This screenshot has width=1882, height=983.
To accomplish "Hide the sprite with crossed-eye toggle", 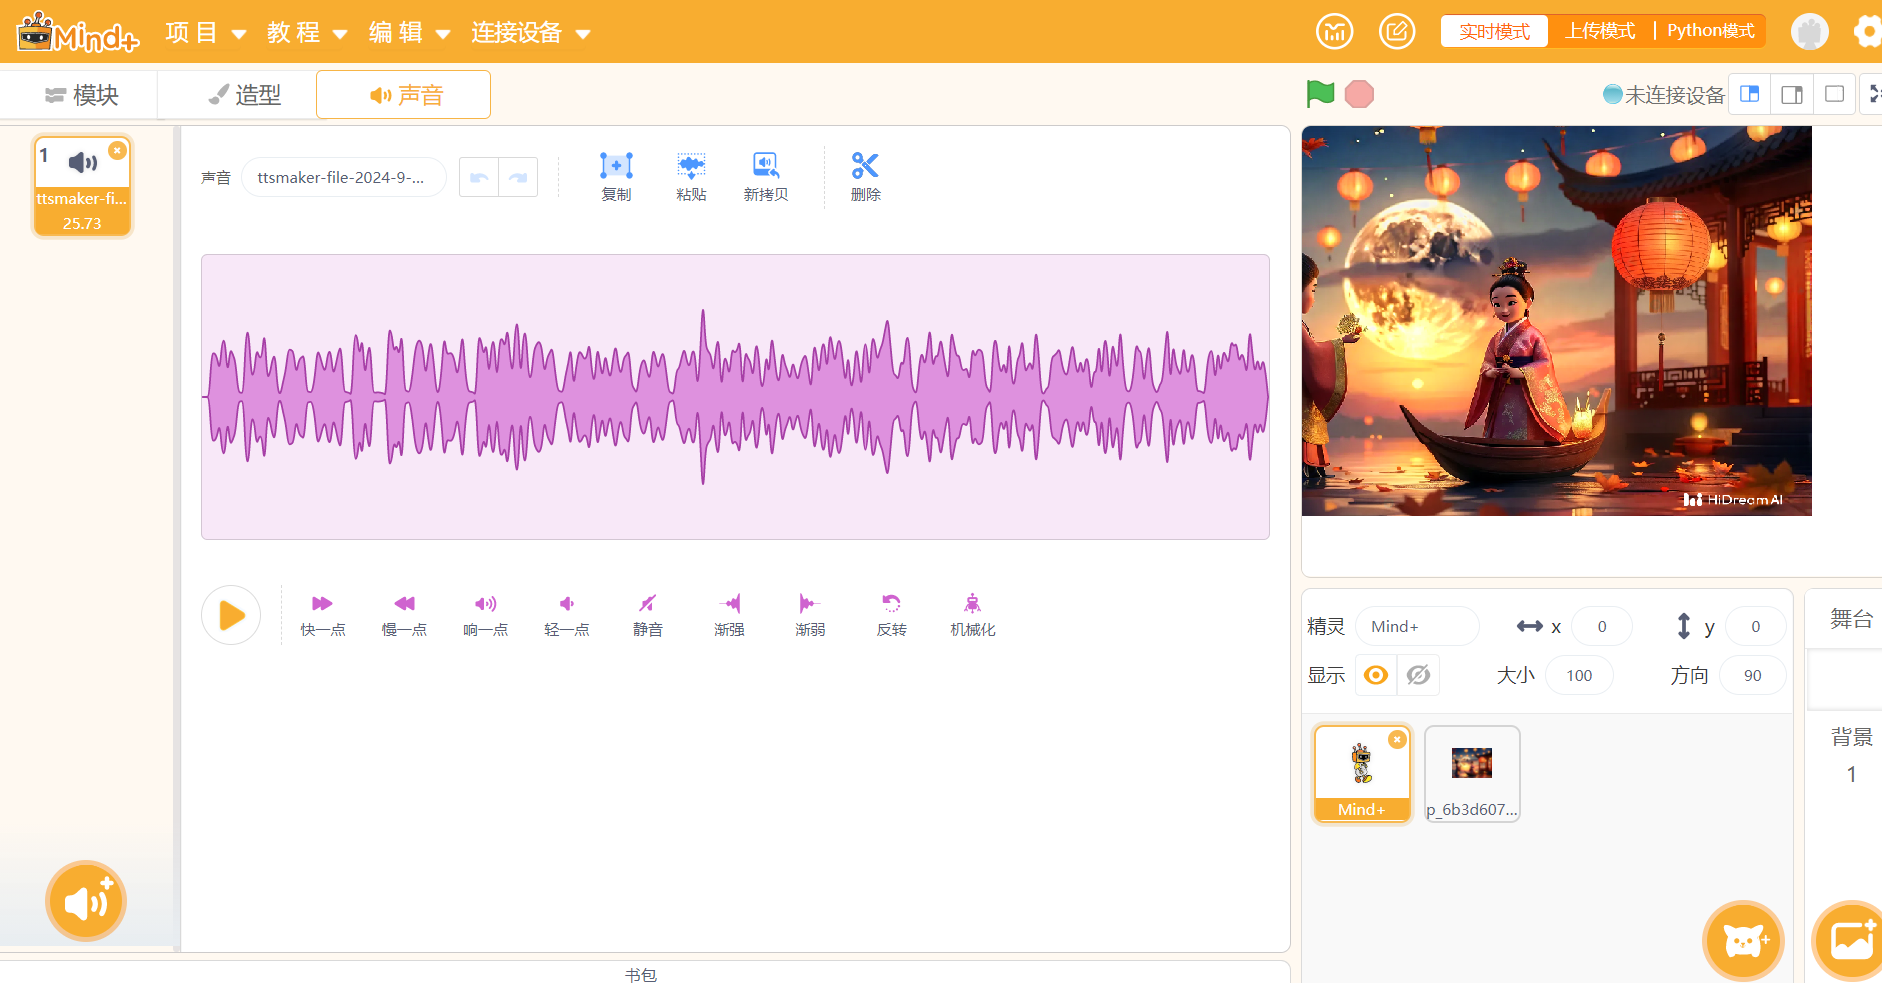I will (x=1418, y=675).
